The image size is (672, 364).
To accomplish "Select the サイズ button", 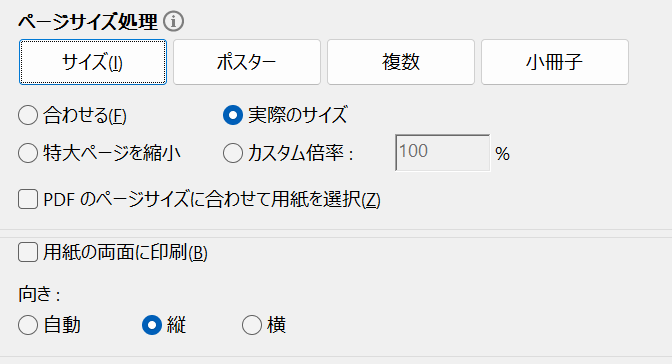I will (x=93, y=62).
